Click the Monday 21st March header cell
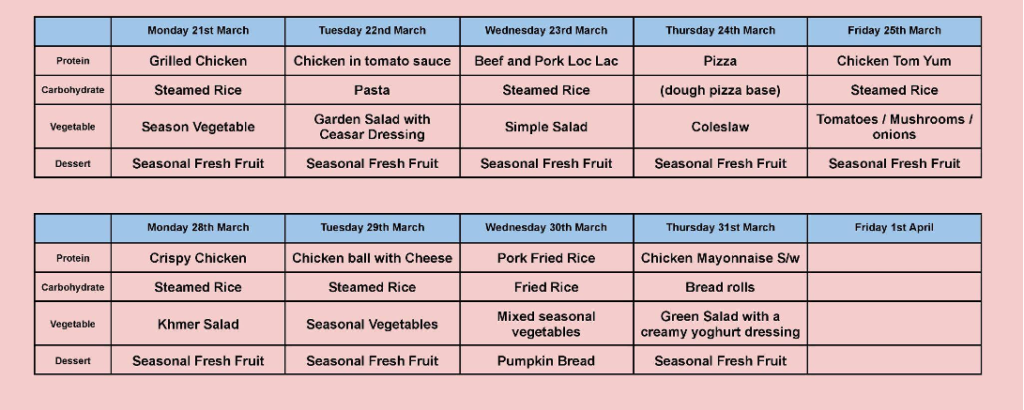1024x410 pixels. click(x=198, y=31)
